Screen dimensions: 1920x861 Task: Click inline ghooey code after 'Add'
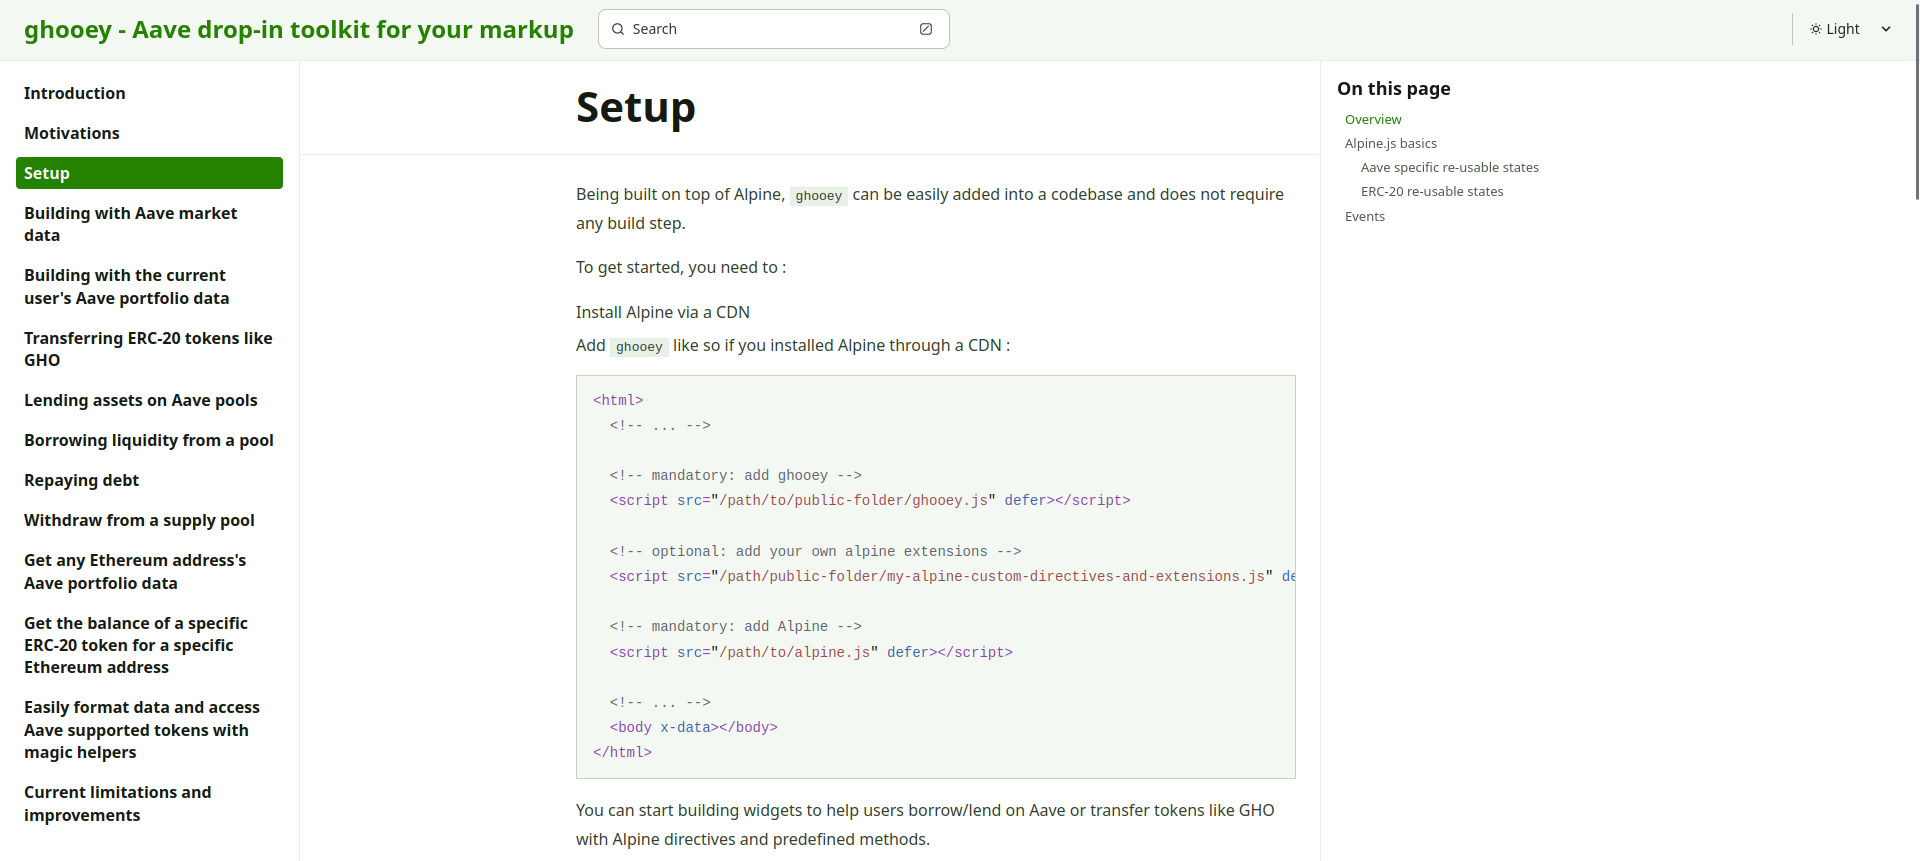(x=639, y=347)
